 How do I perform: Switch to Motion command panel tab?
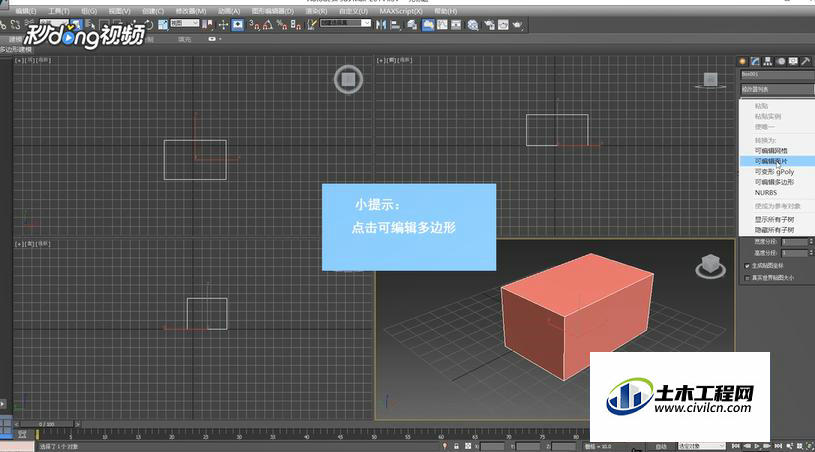coord(781,61)
